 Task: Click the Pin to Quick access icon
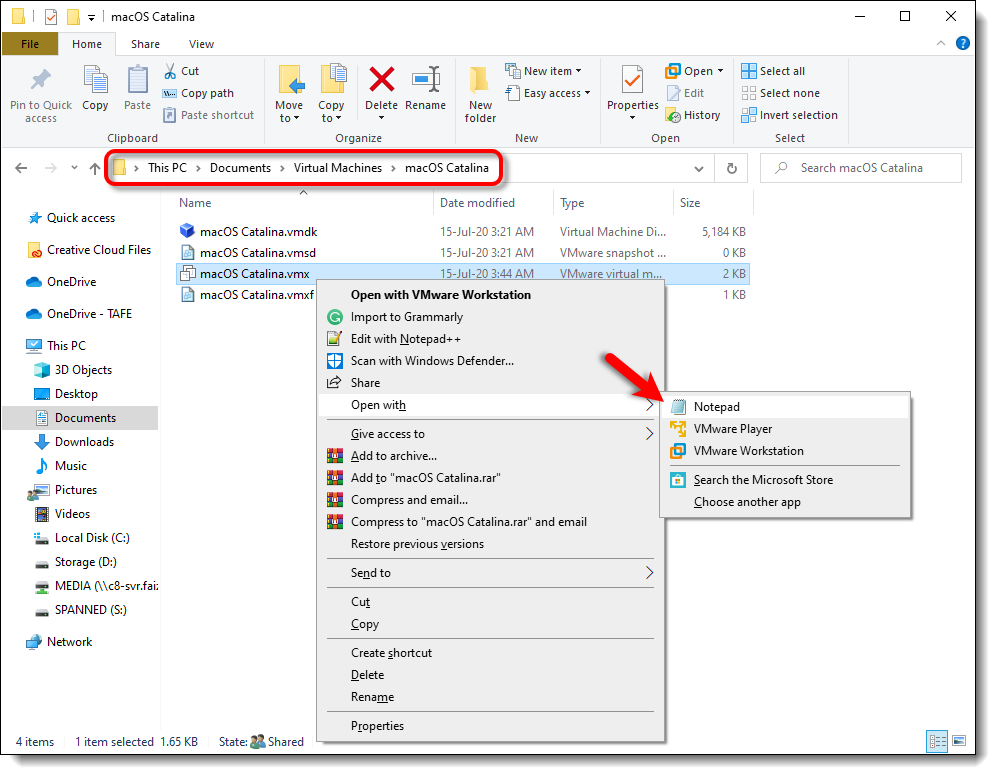click(x=41, y=81)
